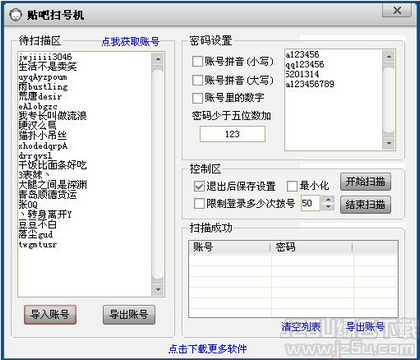420x360 pixels.
Task: Select account uyqAyzpoum
Action: click(43, 77)
